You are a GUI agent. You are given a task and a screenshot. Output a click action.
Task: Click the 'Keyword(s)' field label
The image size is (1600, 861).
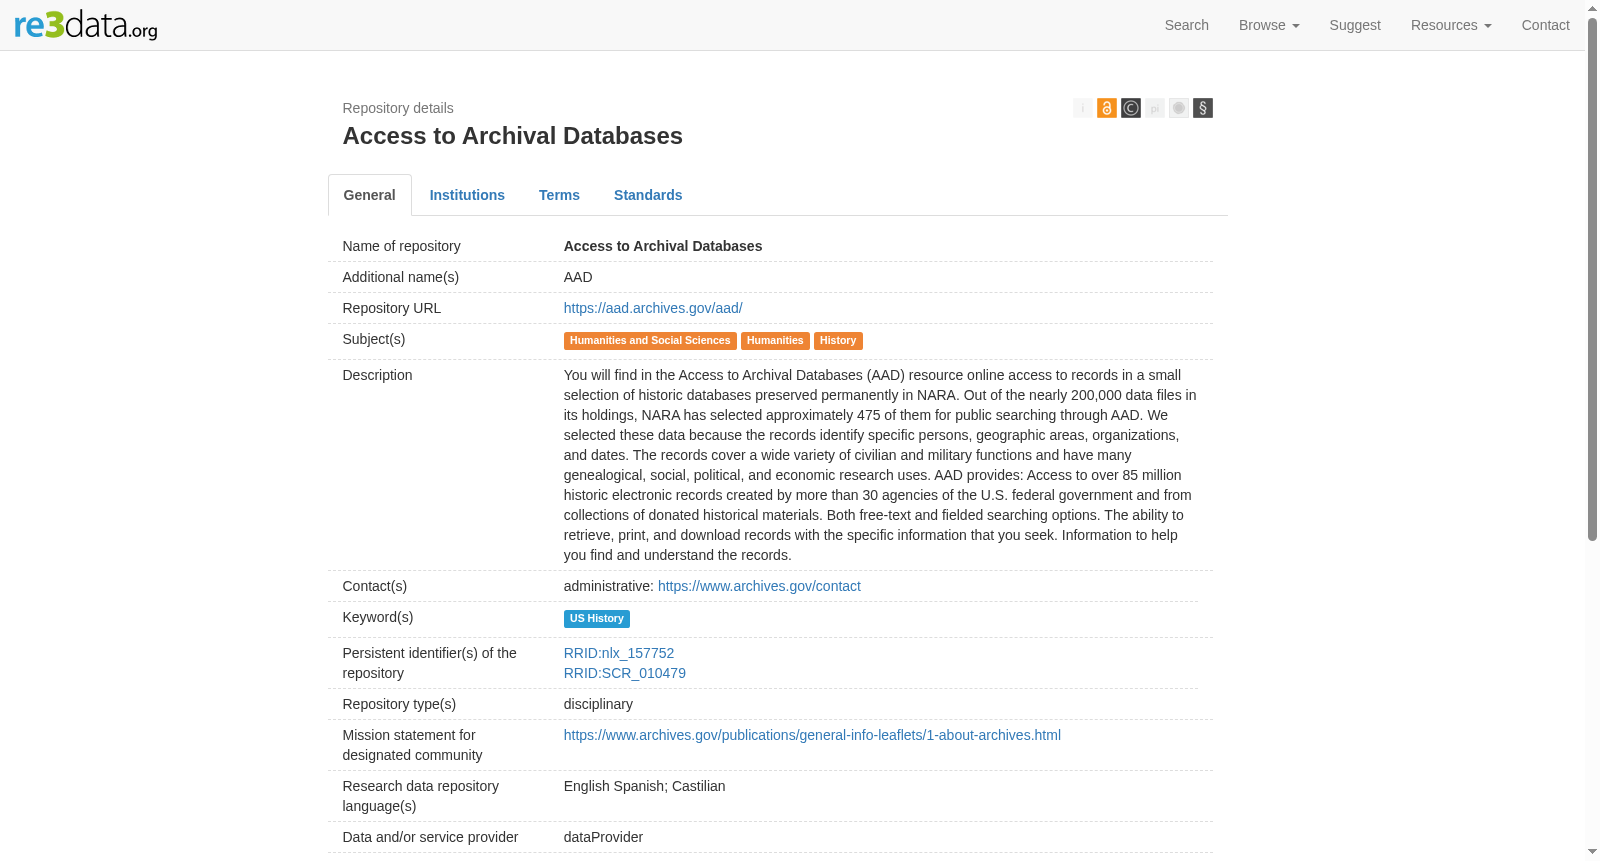pos(378,617)
